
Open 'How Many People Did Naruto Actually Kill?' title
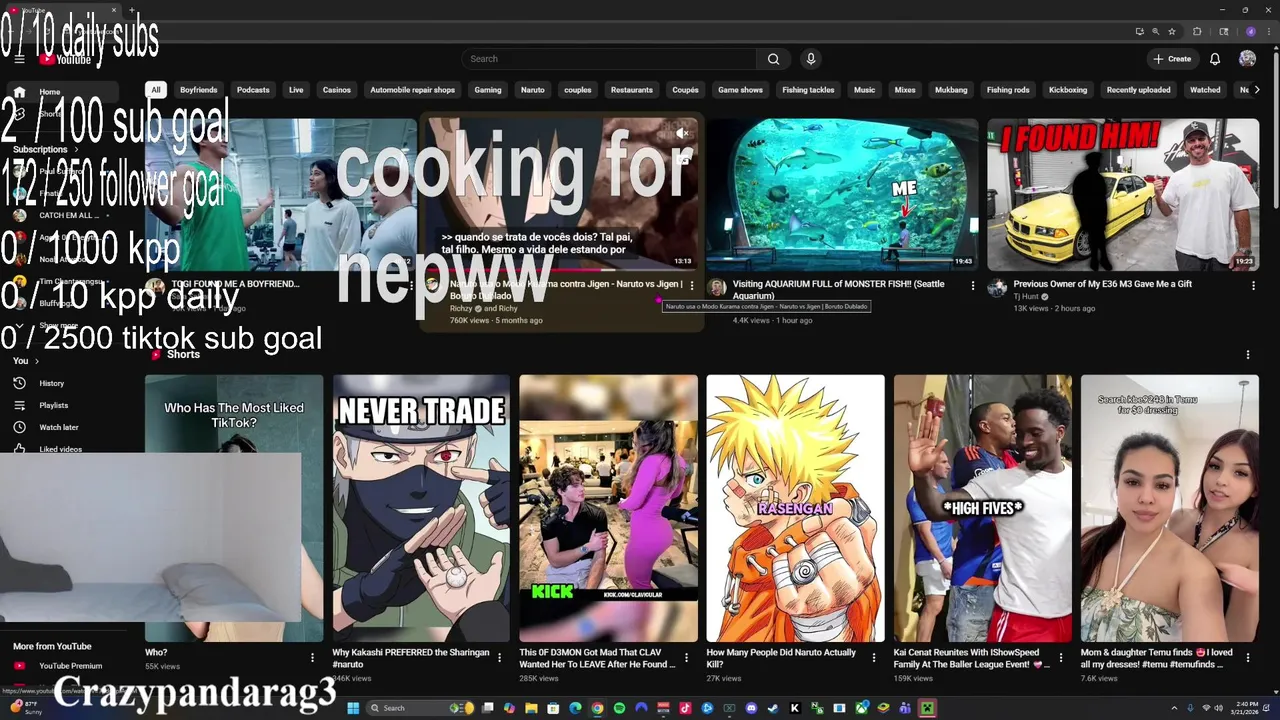pos(781,658)
